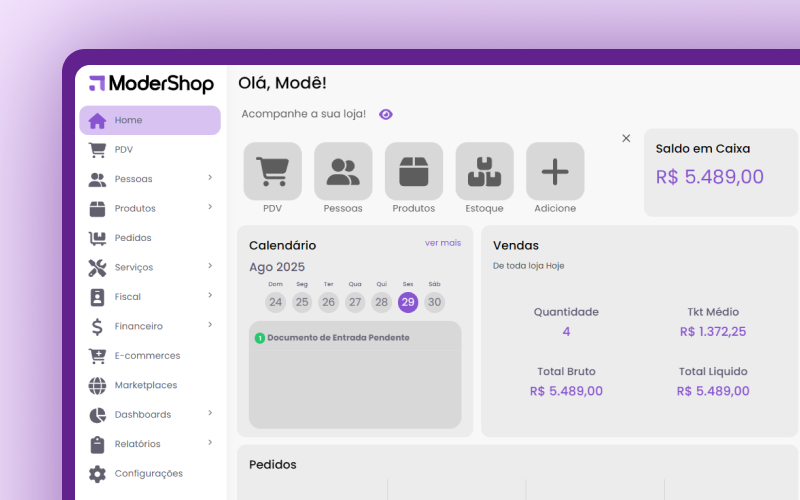The height and width of the screenshot is (500, 800).
Task: Click the Serviços tools icon in sidebar
Action: pyautogui.click(x=97, y=267)
